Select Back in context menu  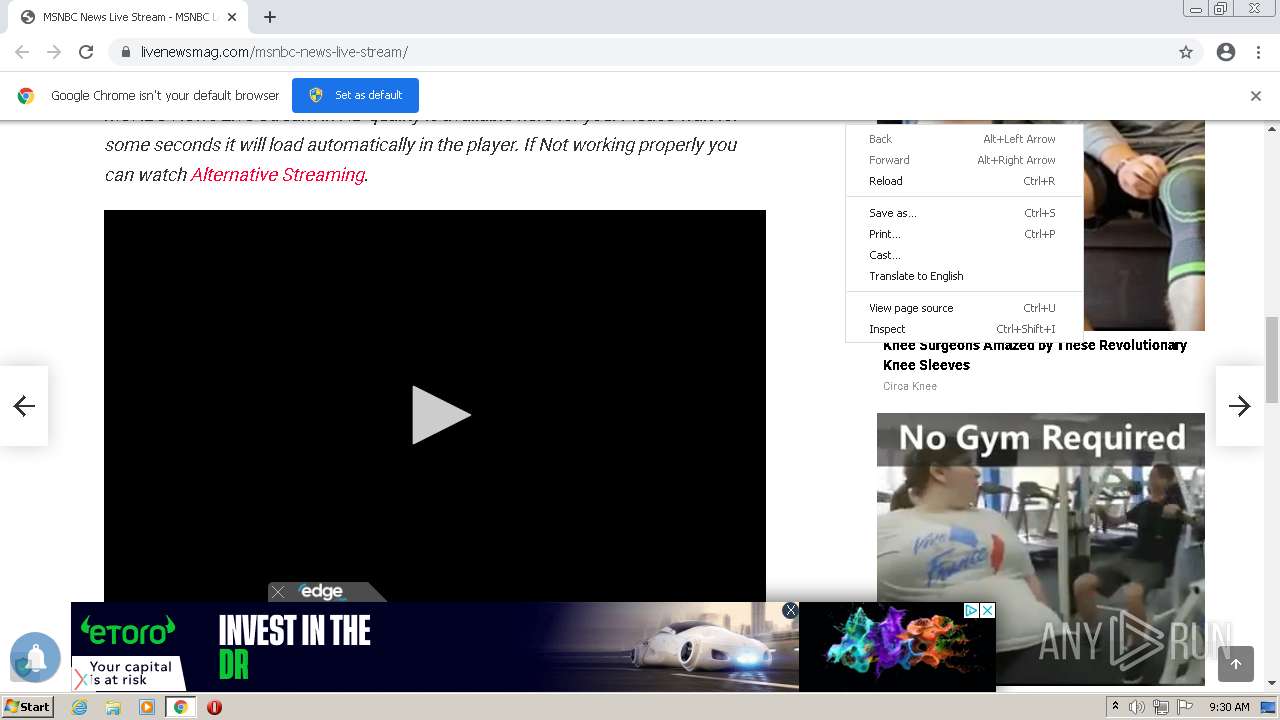964,139
